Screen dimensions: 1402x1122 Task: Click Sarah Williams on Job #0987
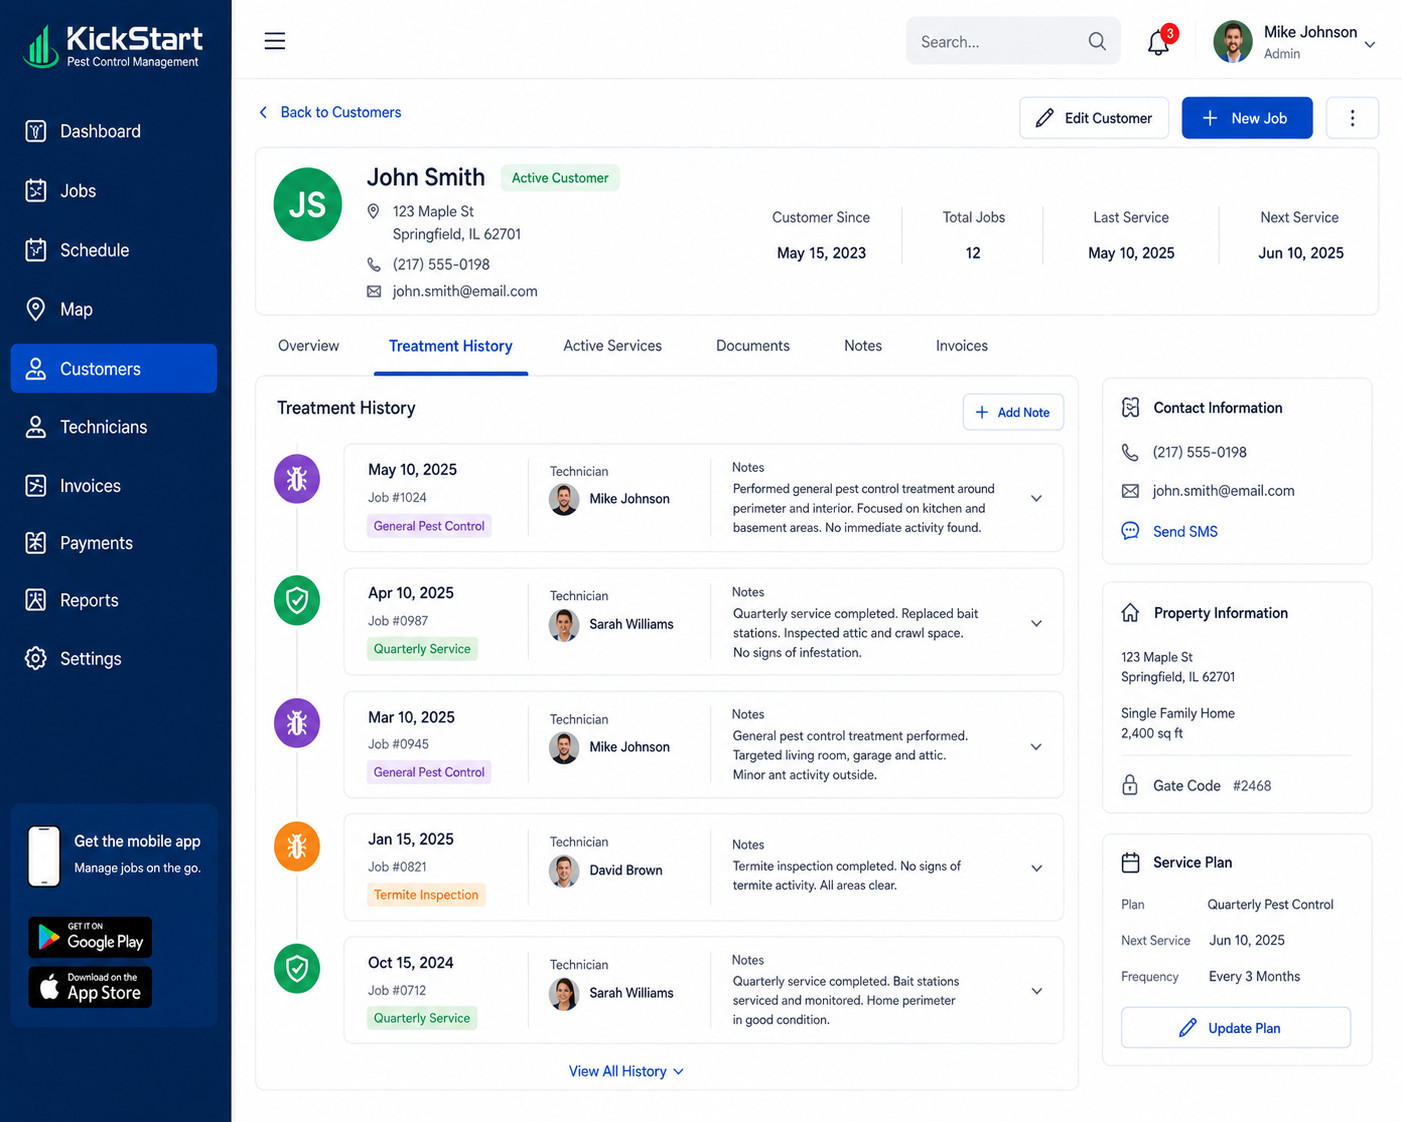(x=631, y=624)
